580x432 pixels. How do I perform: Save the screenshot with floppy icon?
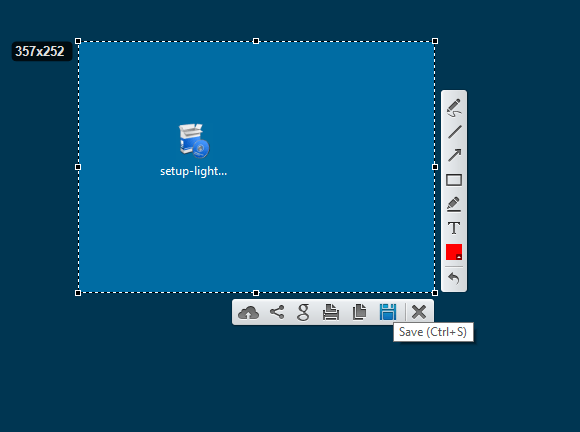click(x=388, y=312)
